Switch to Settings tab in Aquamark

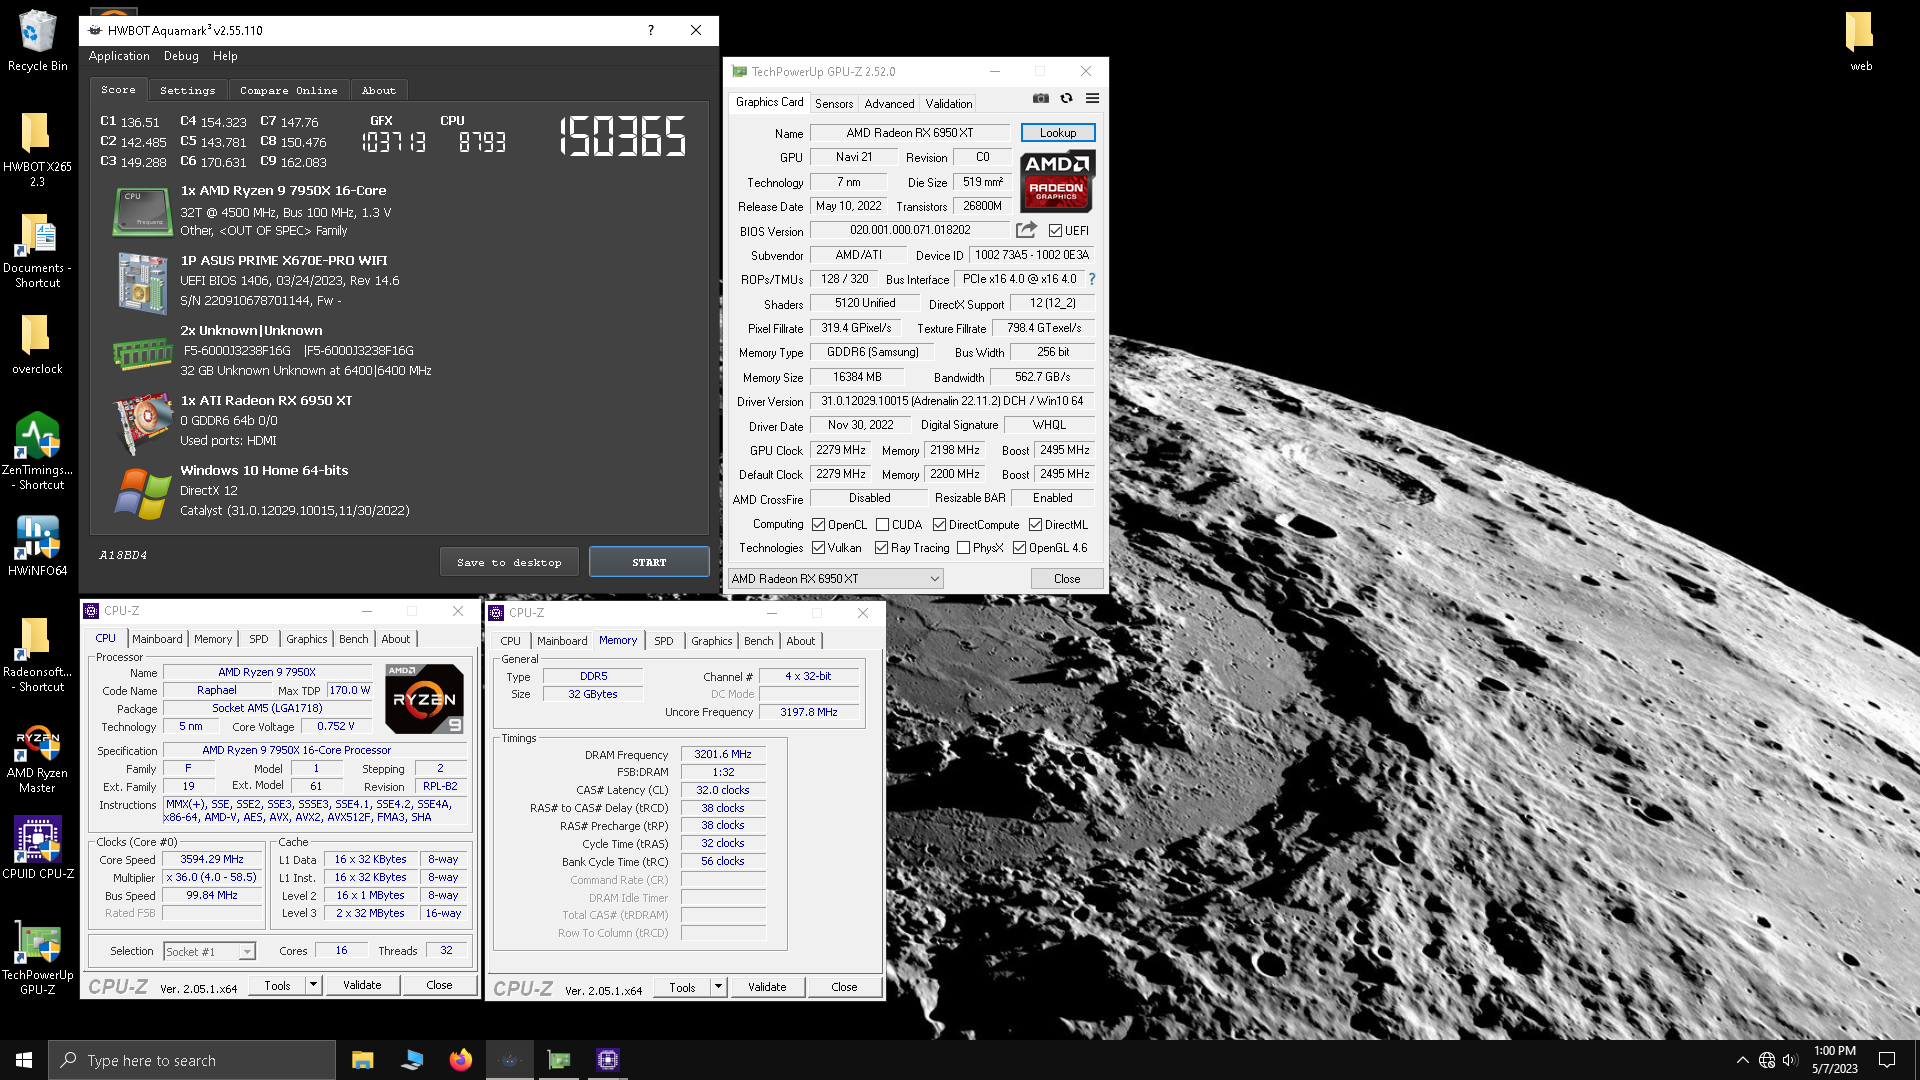188,90
